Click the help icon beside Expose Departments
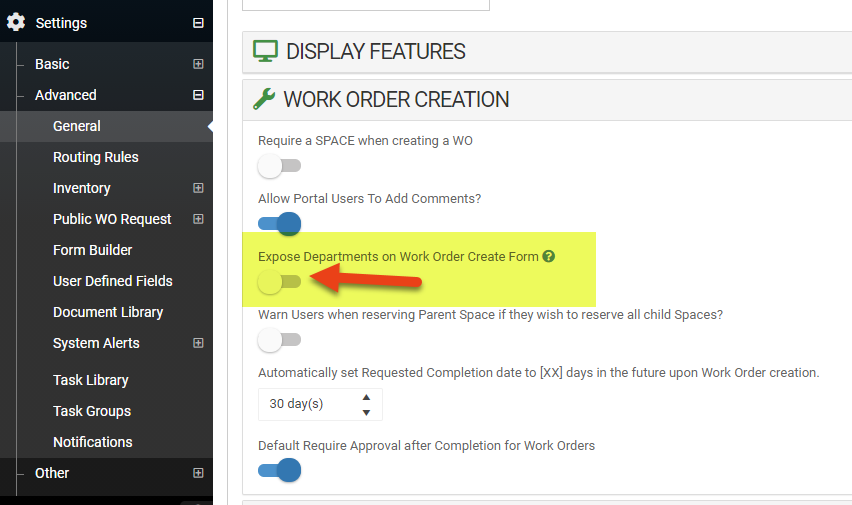 (x=549, y=257)
